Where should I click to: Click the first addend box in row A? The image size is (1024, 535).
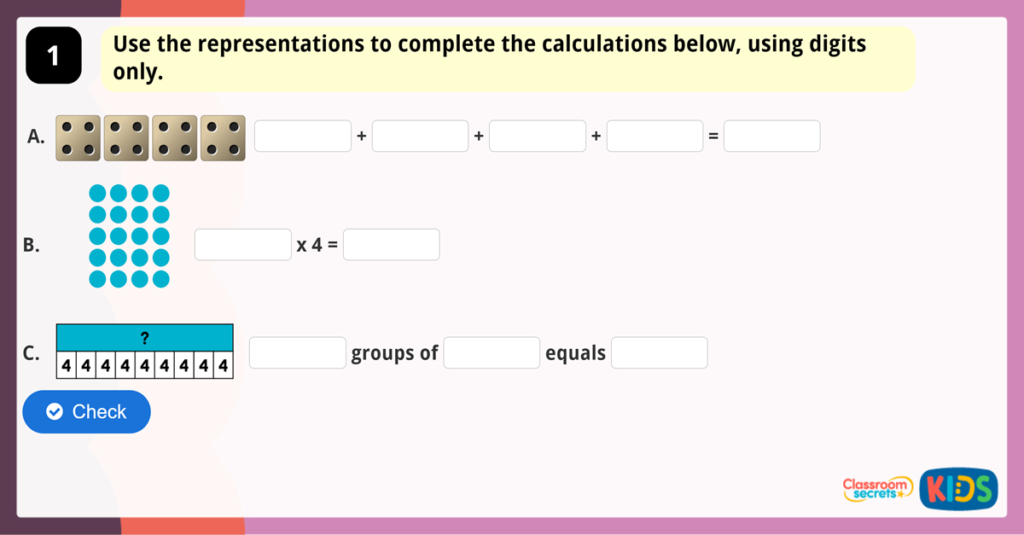pos(303,136)
